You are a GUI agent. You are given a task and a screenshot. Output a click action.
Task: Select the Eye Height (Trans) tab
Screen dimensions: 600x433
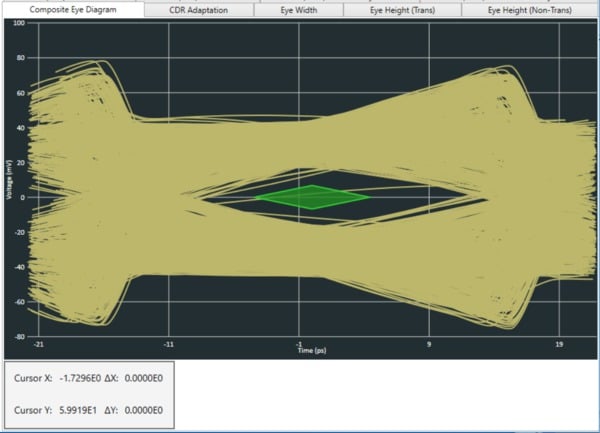402,10
